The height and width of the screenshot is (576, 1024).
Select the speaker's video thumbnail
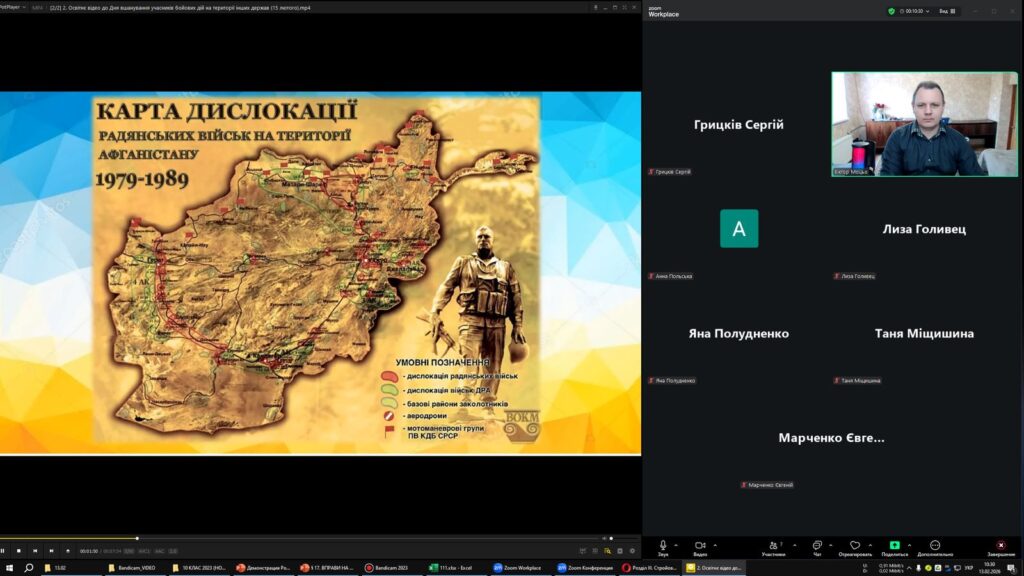pyautogui.click(x=924, y=124)
